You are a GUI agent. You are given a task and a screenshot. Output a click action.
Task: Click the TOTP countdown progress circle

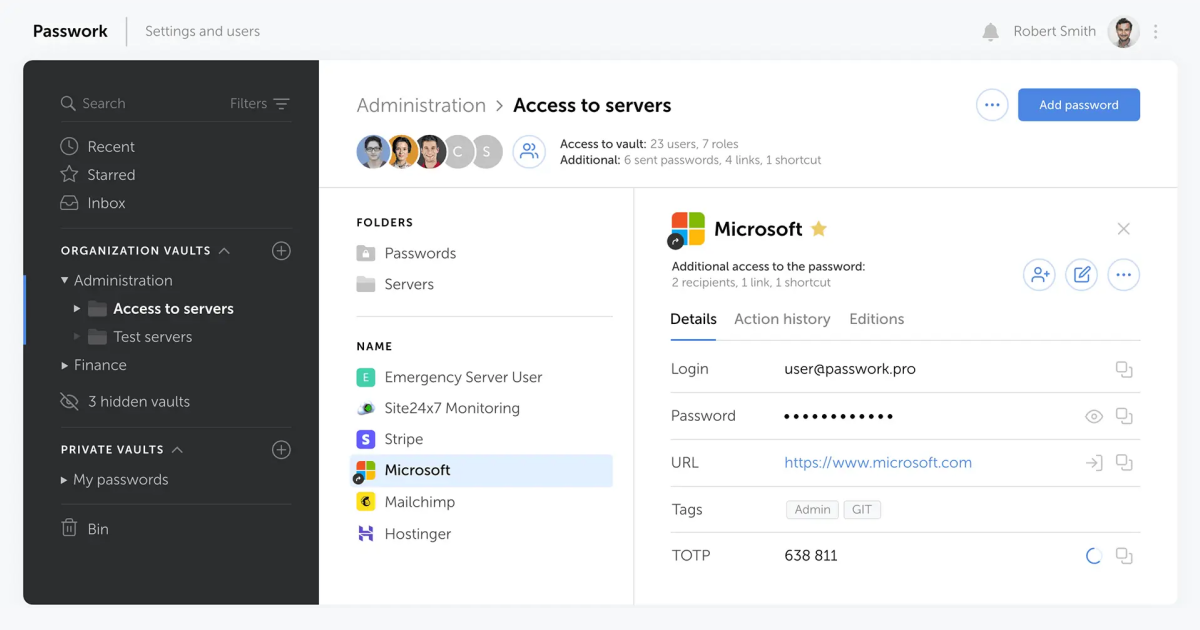[x=1093, y=555]
